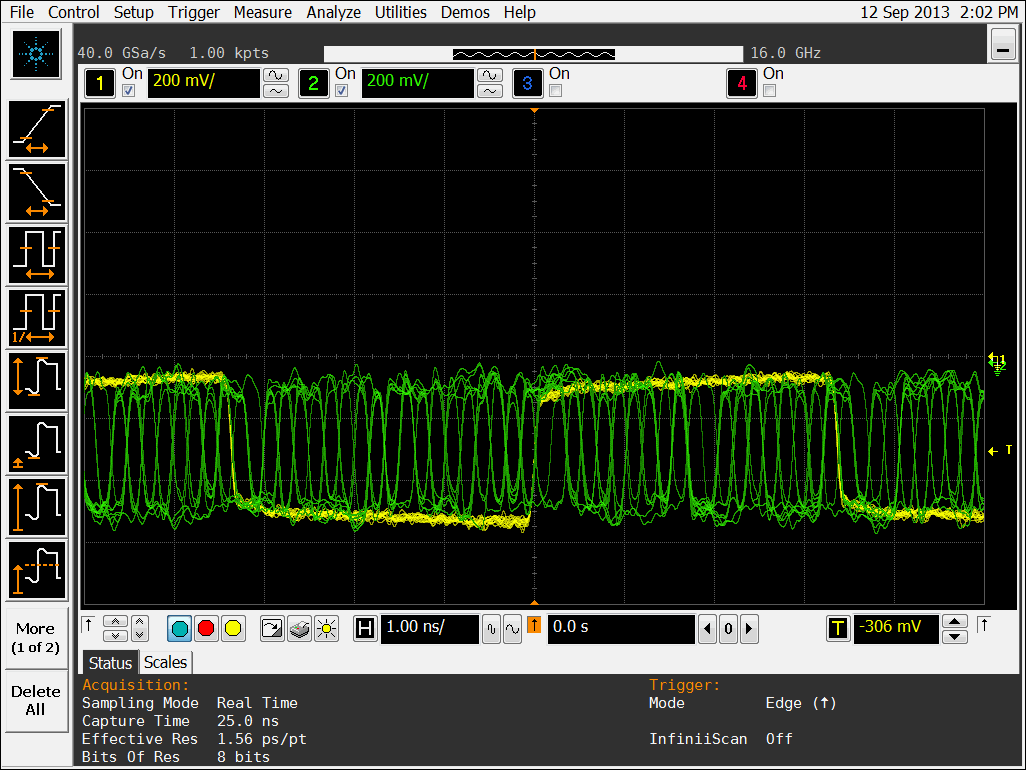Uncheck the channel 1 On checkbox
Image resolution: width=1026 pixels, height=770 pixels.
pos(128,91)
